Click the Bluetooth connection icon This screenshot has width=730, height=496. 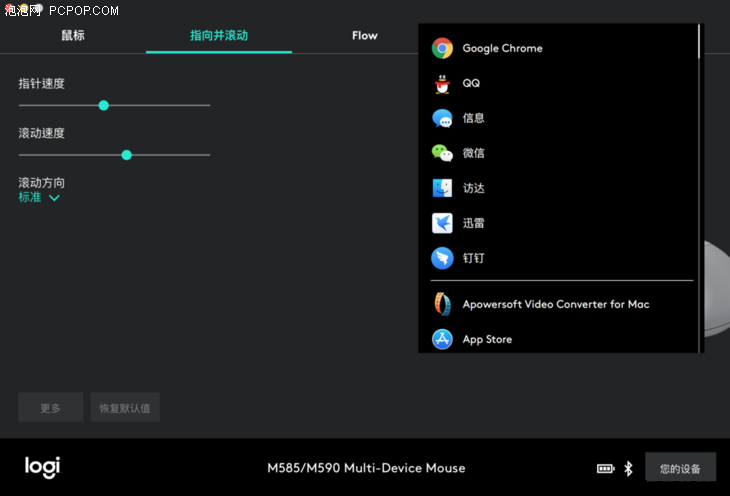(628, 468)
